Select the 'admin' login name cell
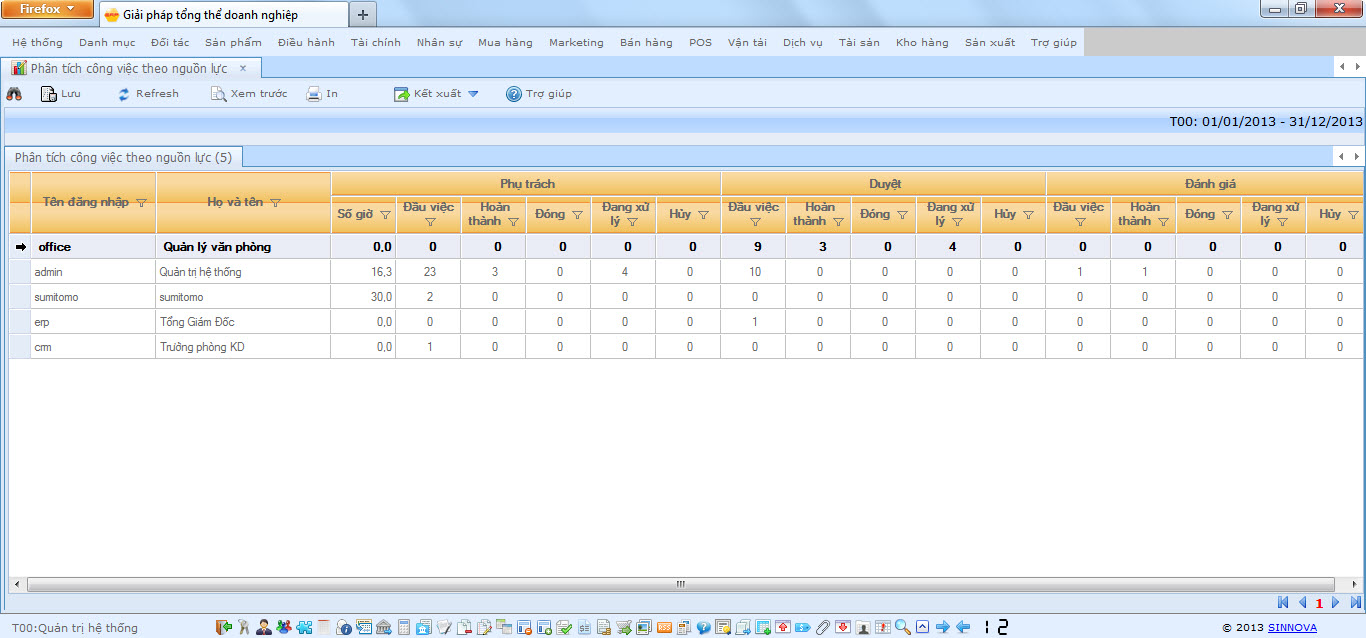Viewport: 1366px width, 638px height. (94, 272)
